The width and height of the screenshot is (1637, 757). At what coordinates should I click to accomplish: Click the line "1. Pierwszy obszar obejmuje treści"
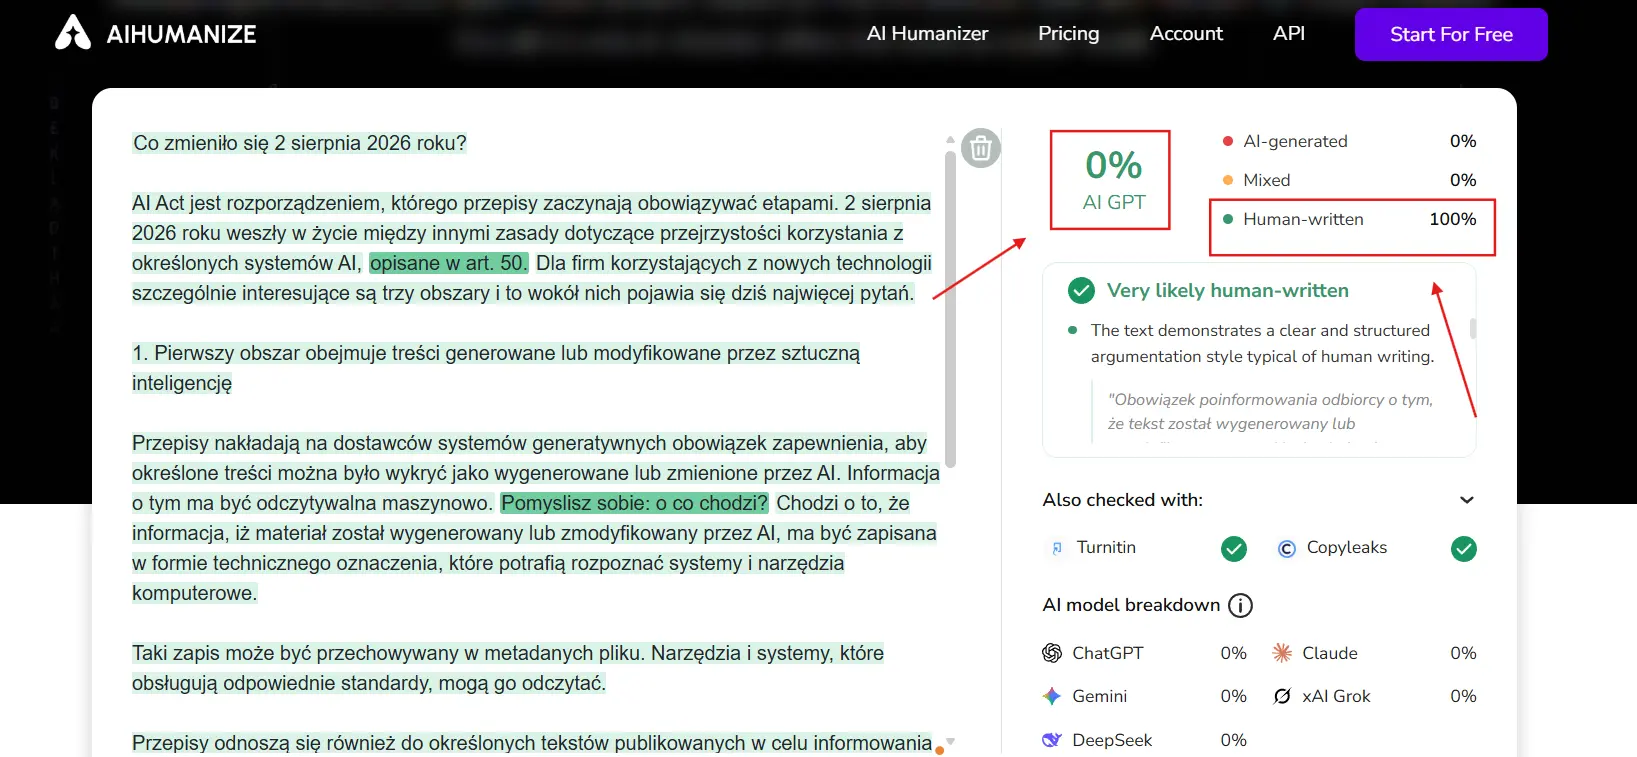coord(496,368)
